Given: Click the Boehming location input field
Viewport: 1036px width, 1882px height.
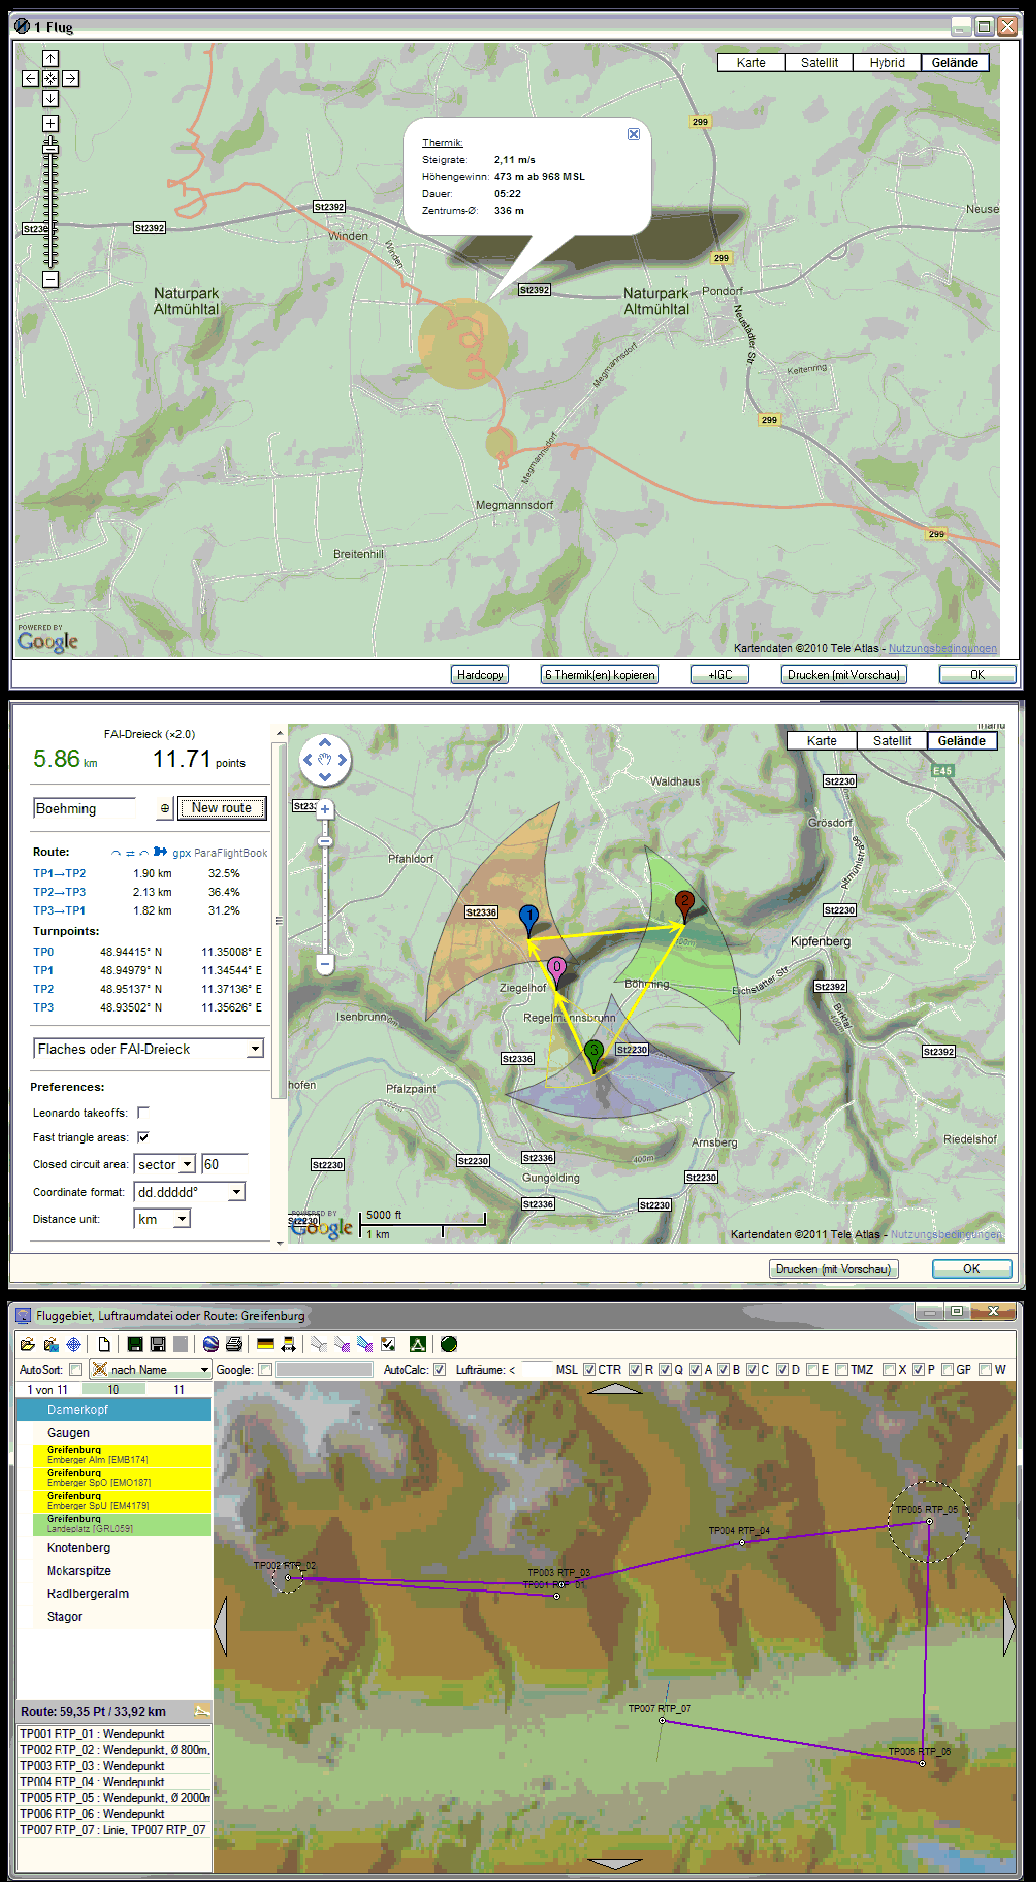Looking at the screenshot, I should tap(84, 808).
